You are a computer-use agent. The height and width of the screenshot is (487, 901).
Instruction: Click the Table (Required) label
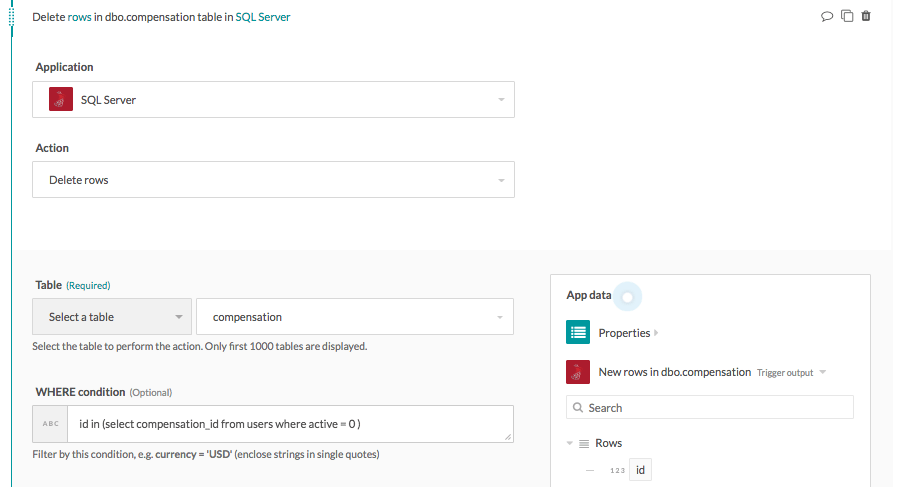click(73, 285)
